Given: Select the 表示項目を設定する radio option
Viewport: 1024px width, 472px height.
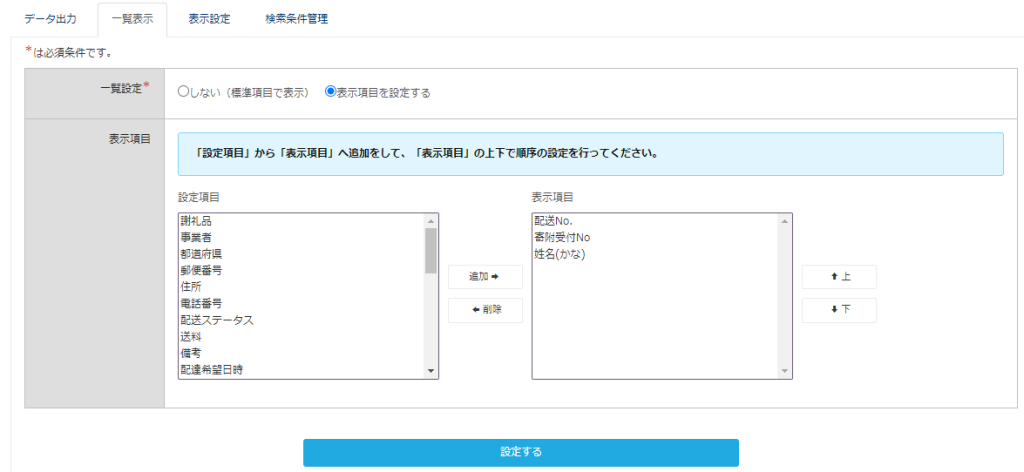Looking at the screenshot, I should [x=331, y=92].
